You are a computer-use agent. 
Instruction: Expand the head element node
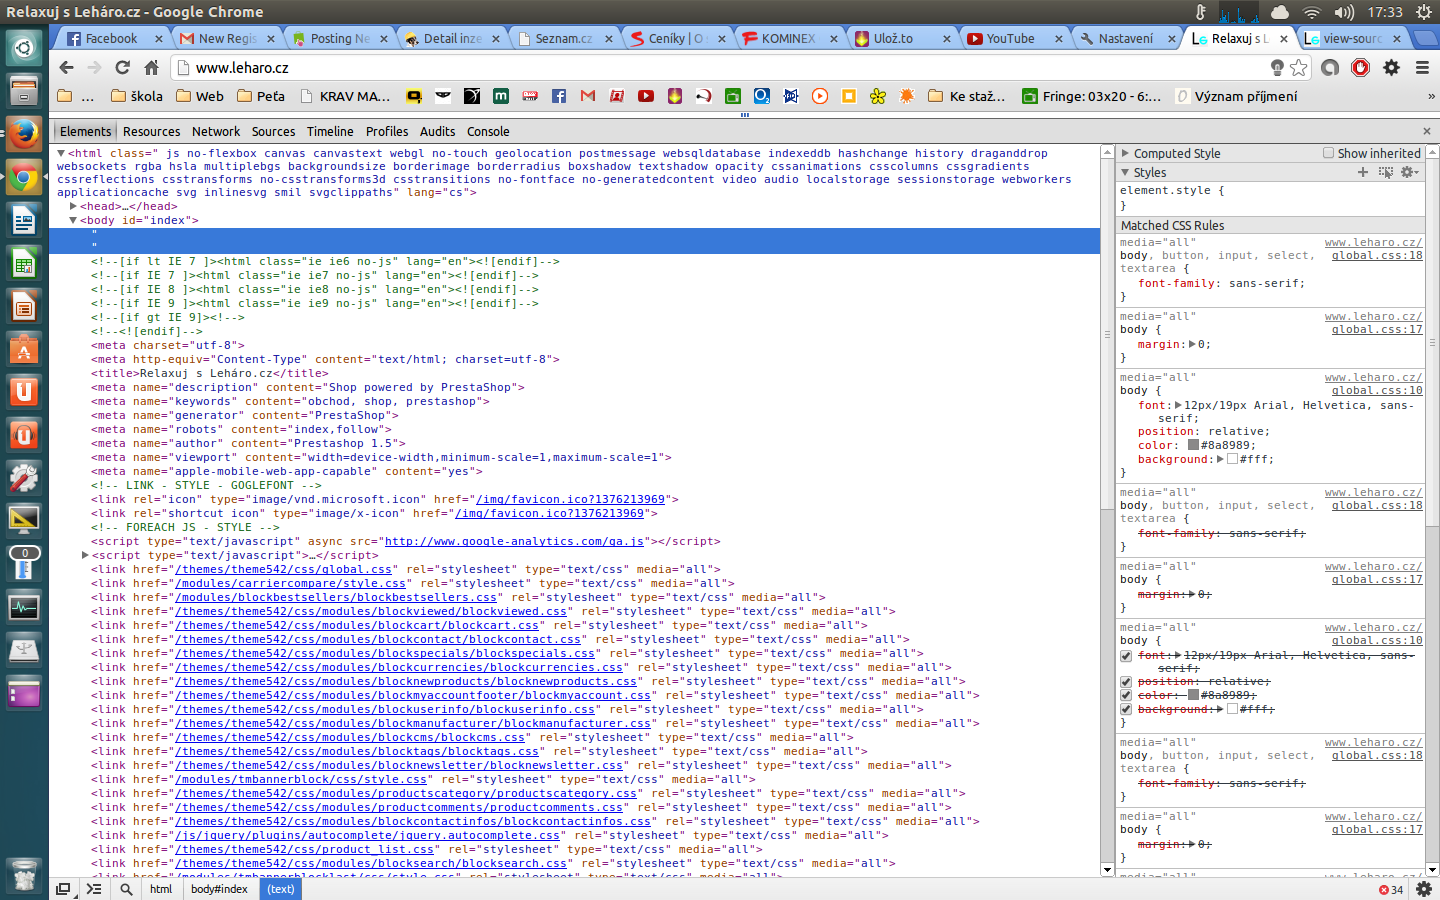coord(74,206)
